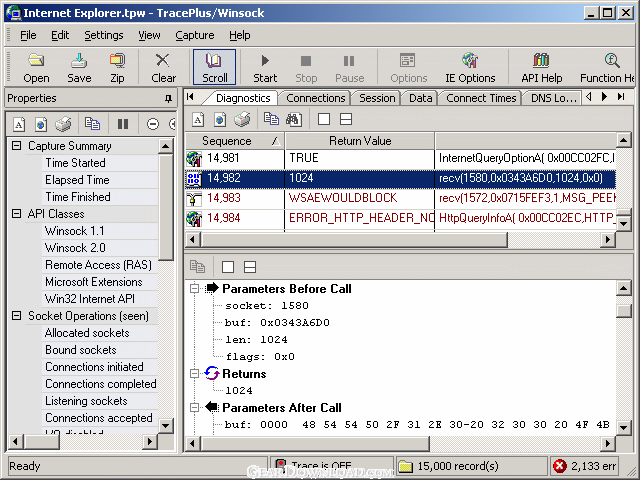Viewport: 640px width, 480px height.
Task: Sort by Sequence column header
Action: 235,141
